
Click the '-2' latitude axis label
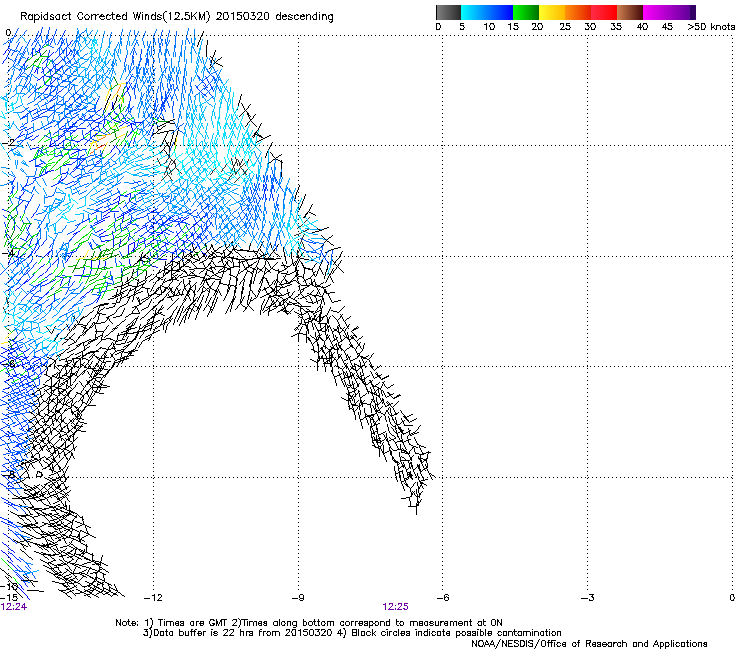point(9,143)
